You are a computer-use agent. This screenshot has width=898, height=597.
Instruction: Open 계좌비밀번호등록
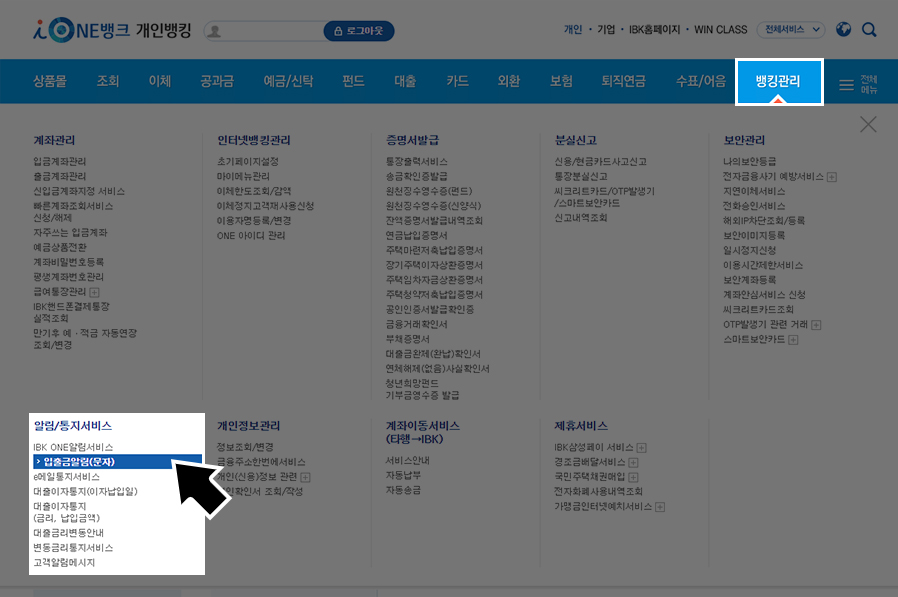[68, 262]
